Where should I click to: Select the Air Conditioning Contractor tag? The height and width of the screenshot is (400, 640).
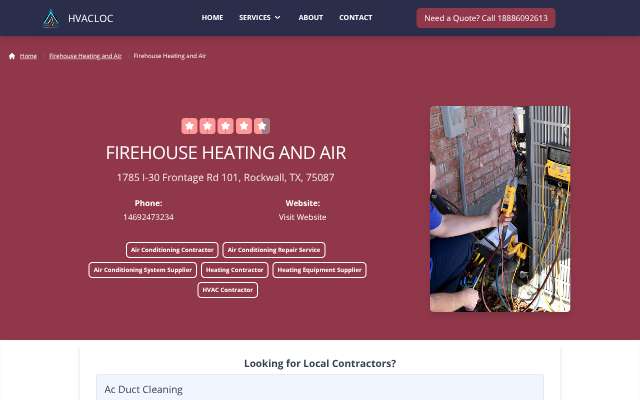(x=172, y=250)
